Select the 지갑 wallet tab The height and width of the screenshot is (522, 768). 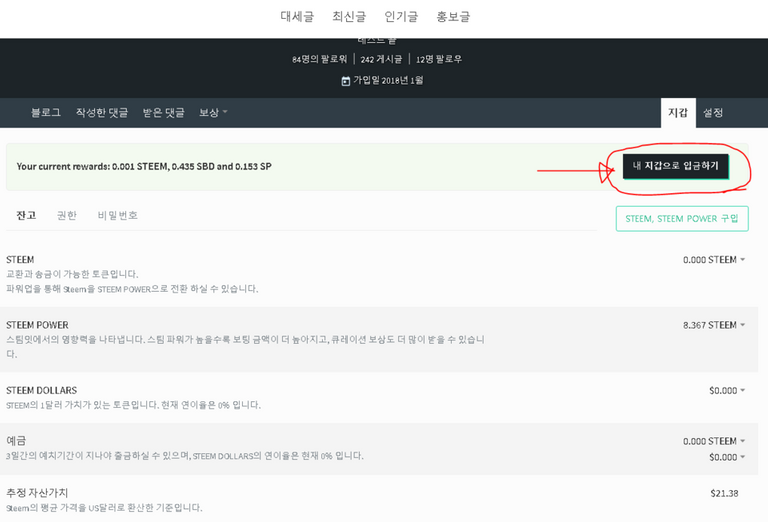[678, 113]
